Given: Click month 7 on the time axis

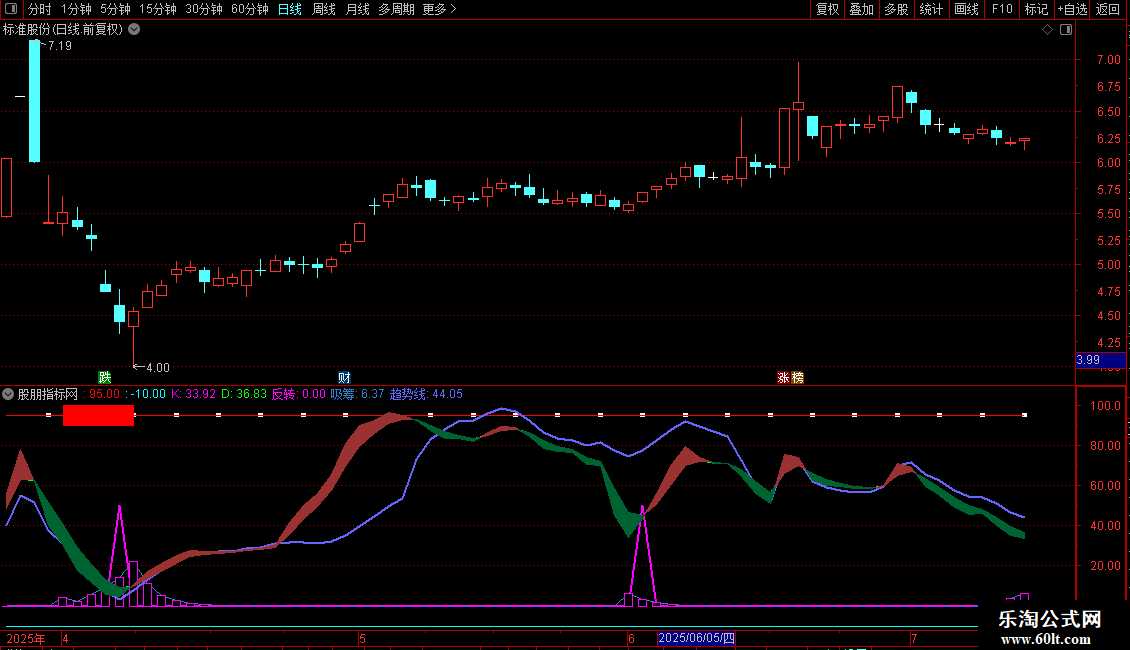Looking at the screenshot, I should click(x=914, y=638).
